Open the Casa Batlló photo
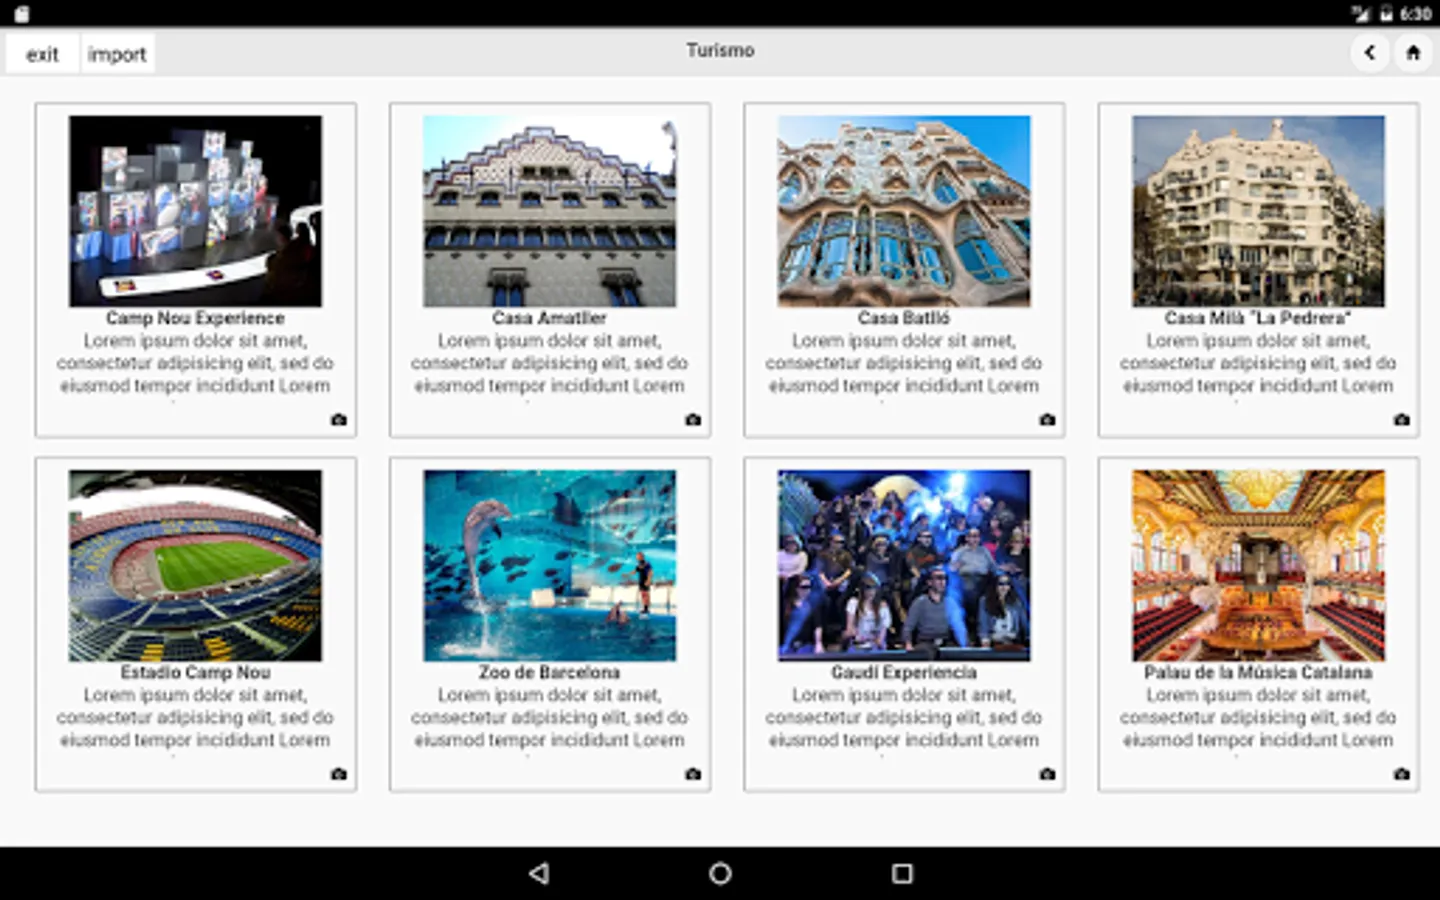The height and width of the screenshot is (900, 1440). 904,211
